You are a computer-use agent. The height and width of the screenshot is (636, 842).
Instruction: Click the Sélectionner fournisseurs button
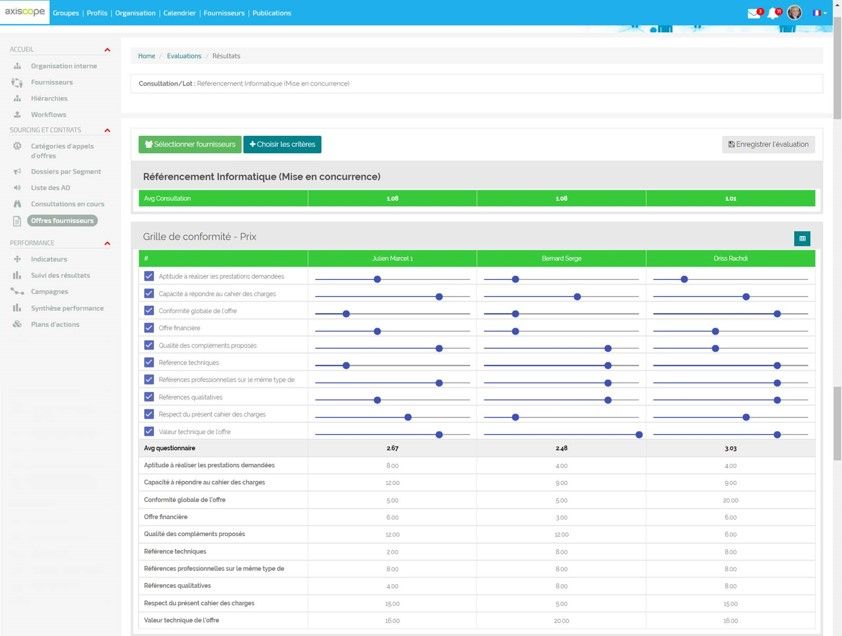click(190, 144)
